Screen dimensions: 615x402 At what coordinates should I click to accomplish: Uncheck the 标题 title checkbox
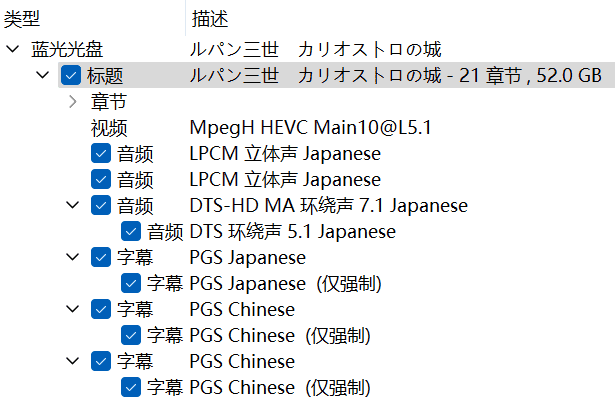71,75
